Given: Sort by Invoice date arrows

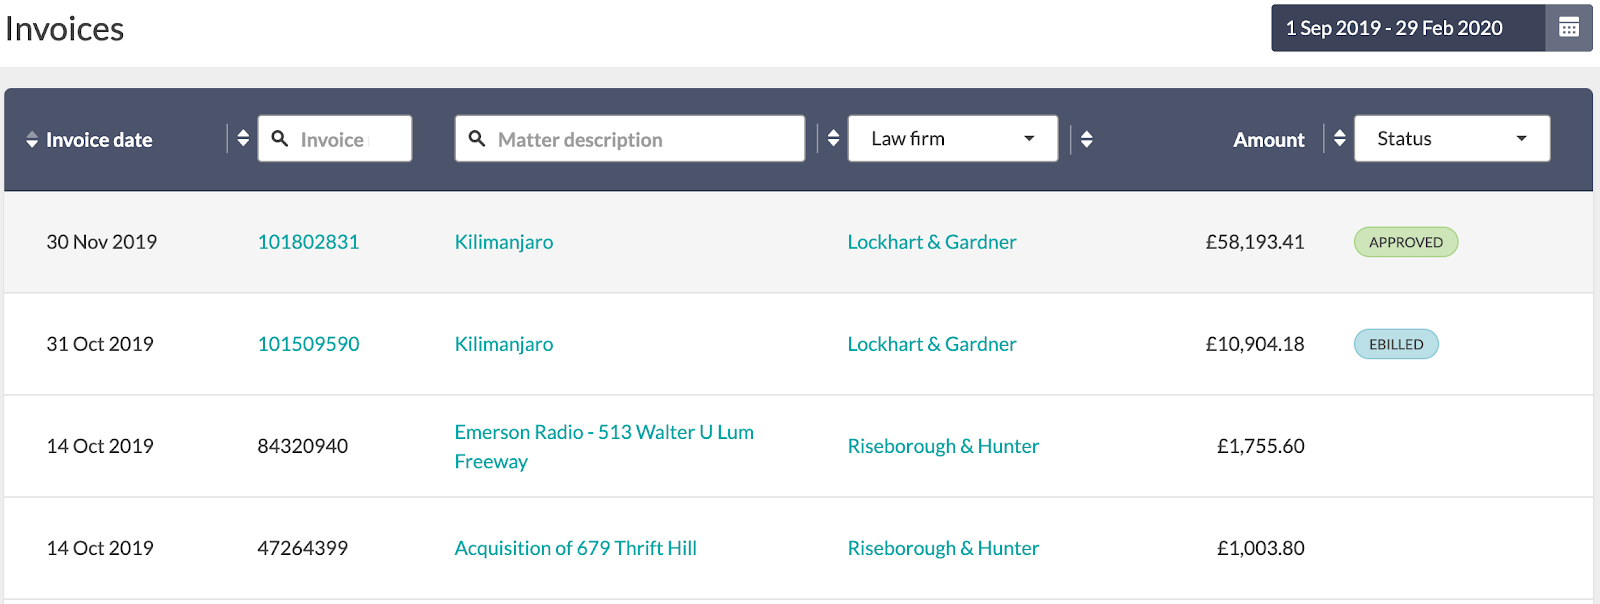Looking at the screenshot, I should click(32, 140).
